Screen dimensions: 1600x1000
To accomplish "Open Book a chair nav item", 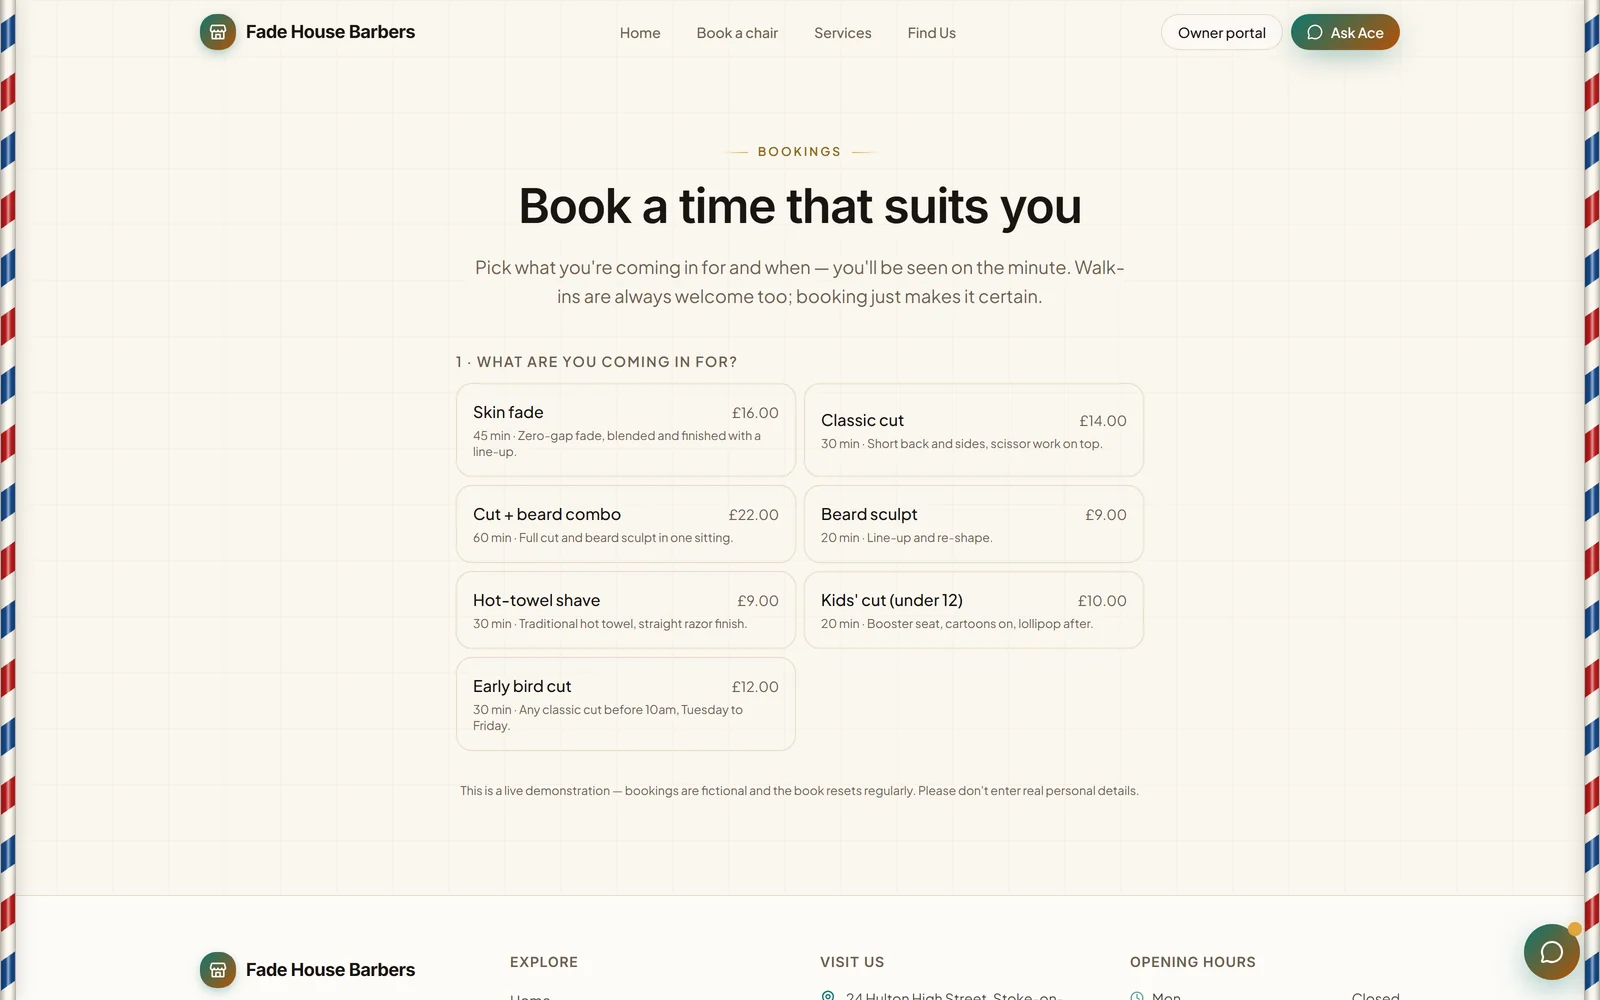I will point(737,33).
